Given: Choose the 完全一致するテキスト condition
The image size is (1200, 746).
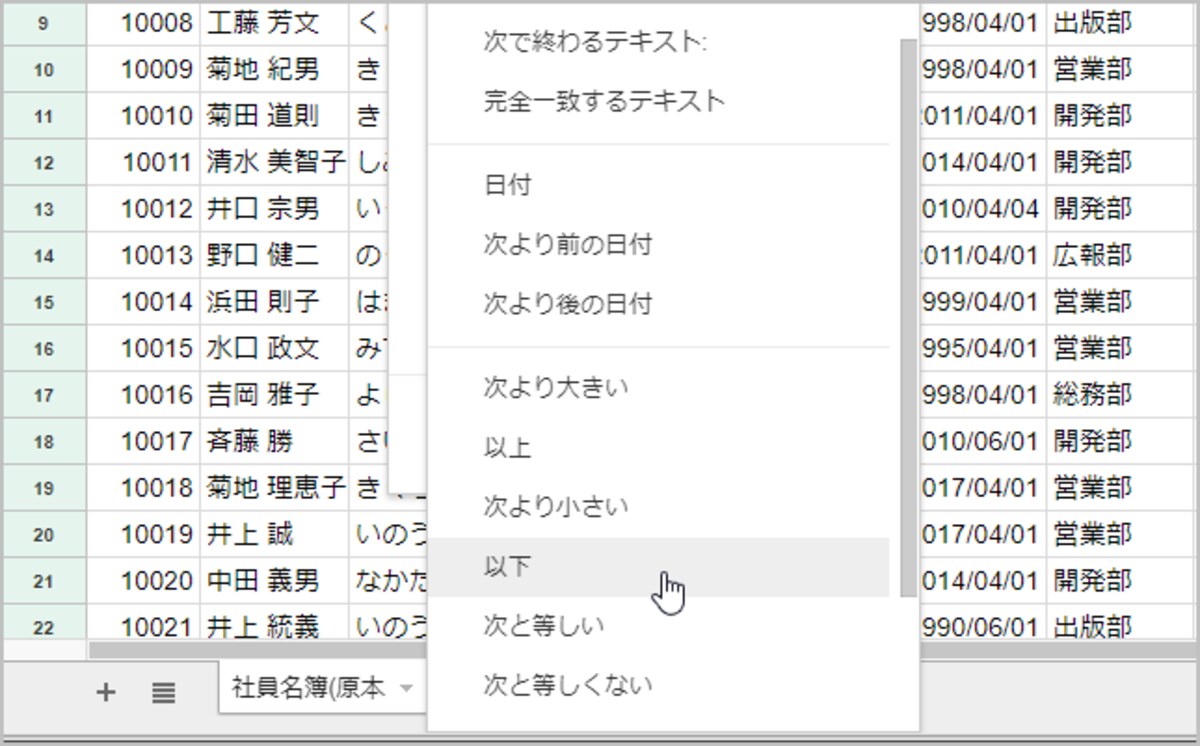Looking at the screenshot, I should (x=658, y=101).
